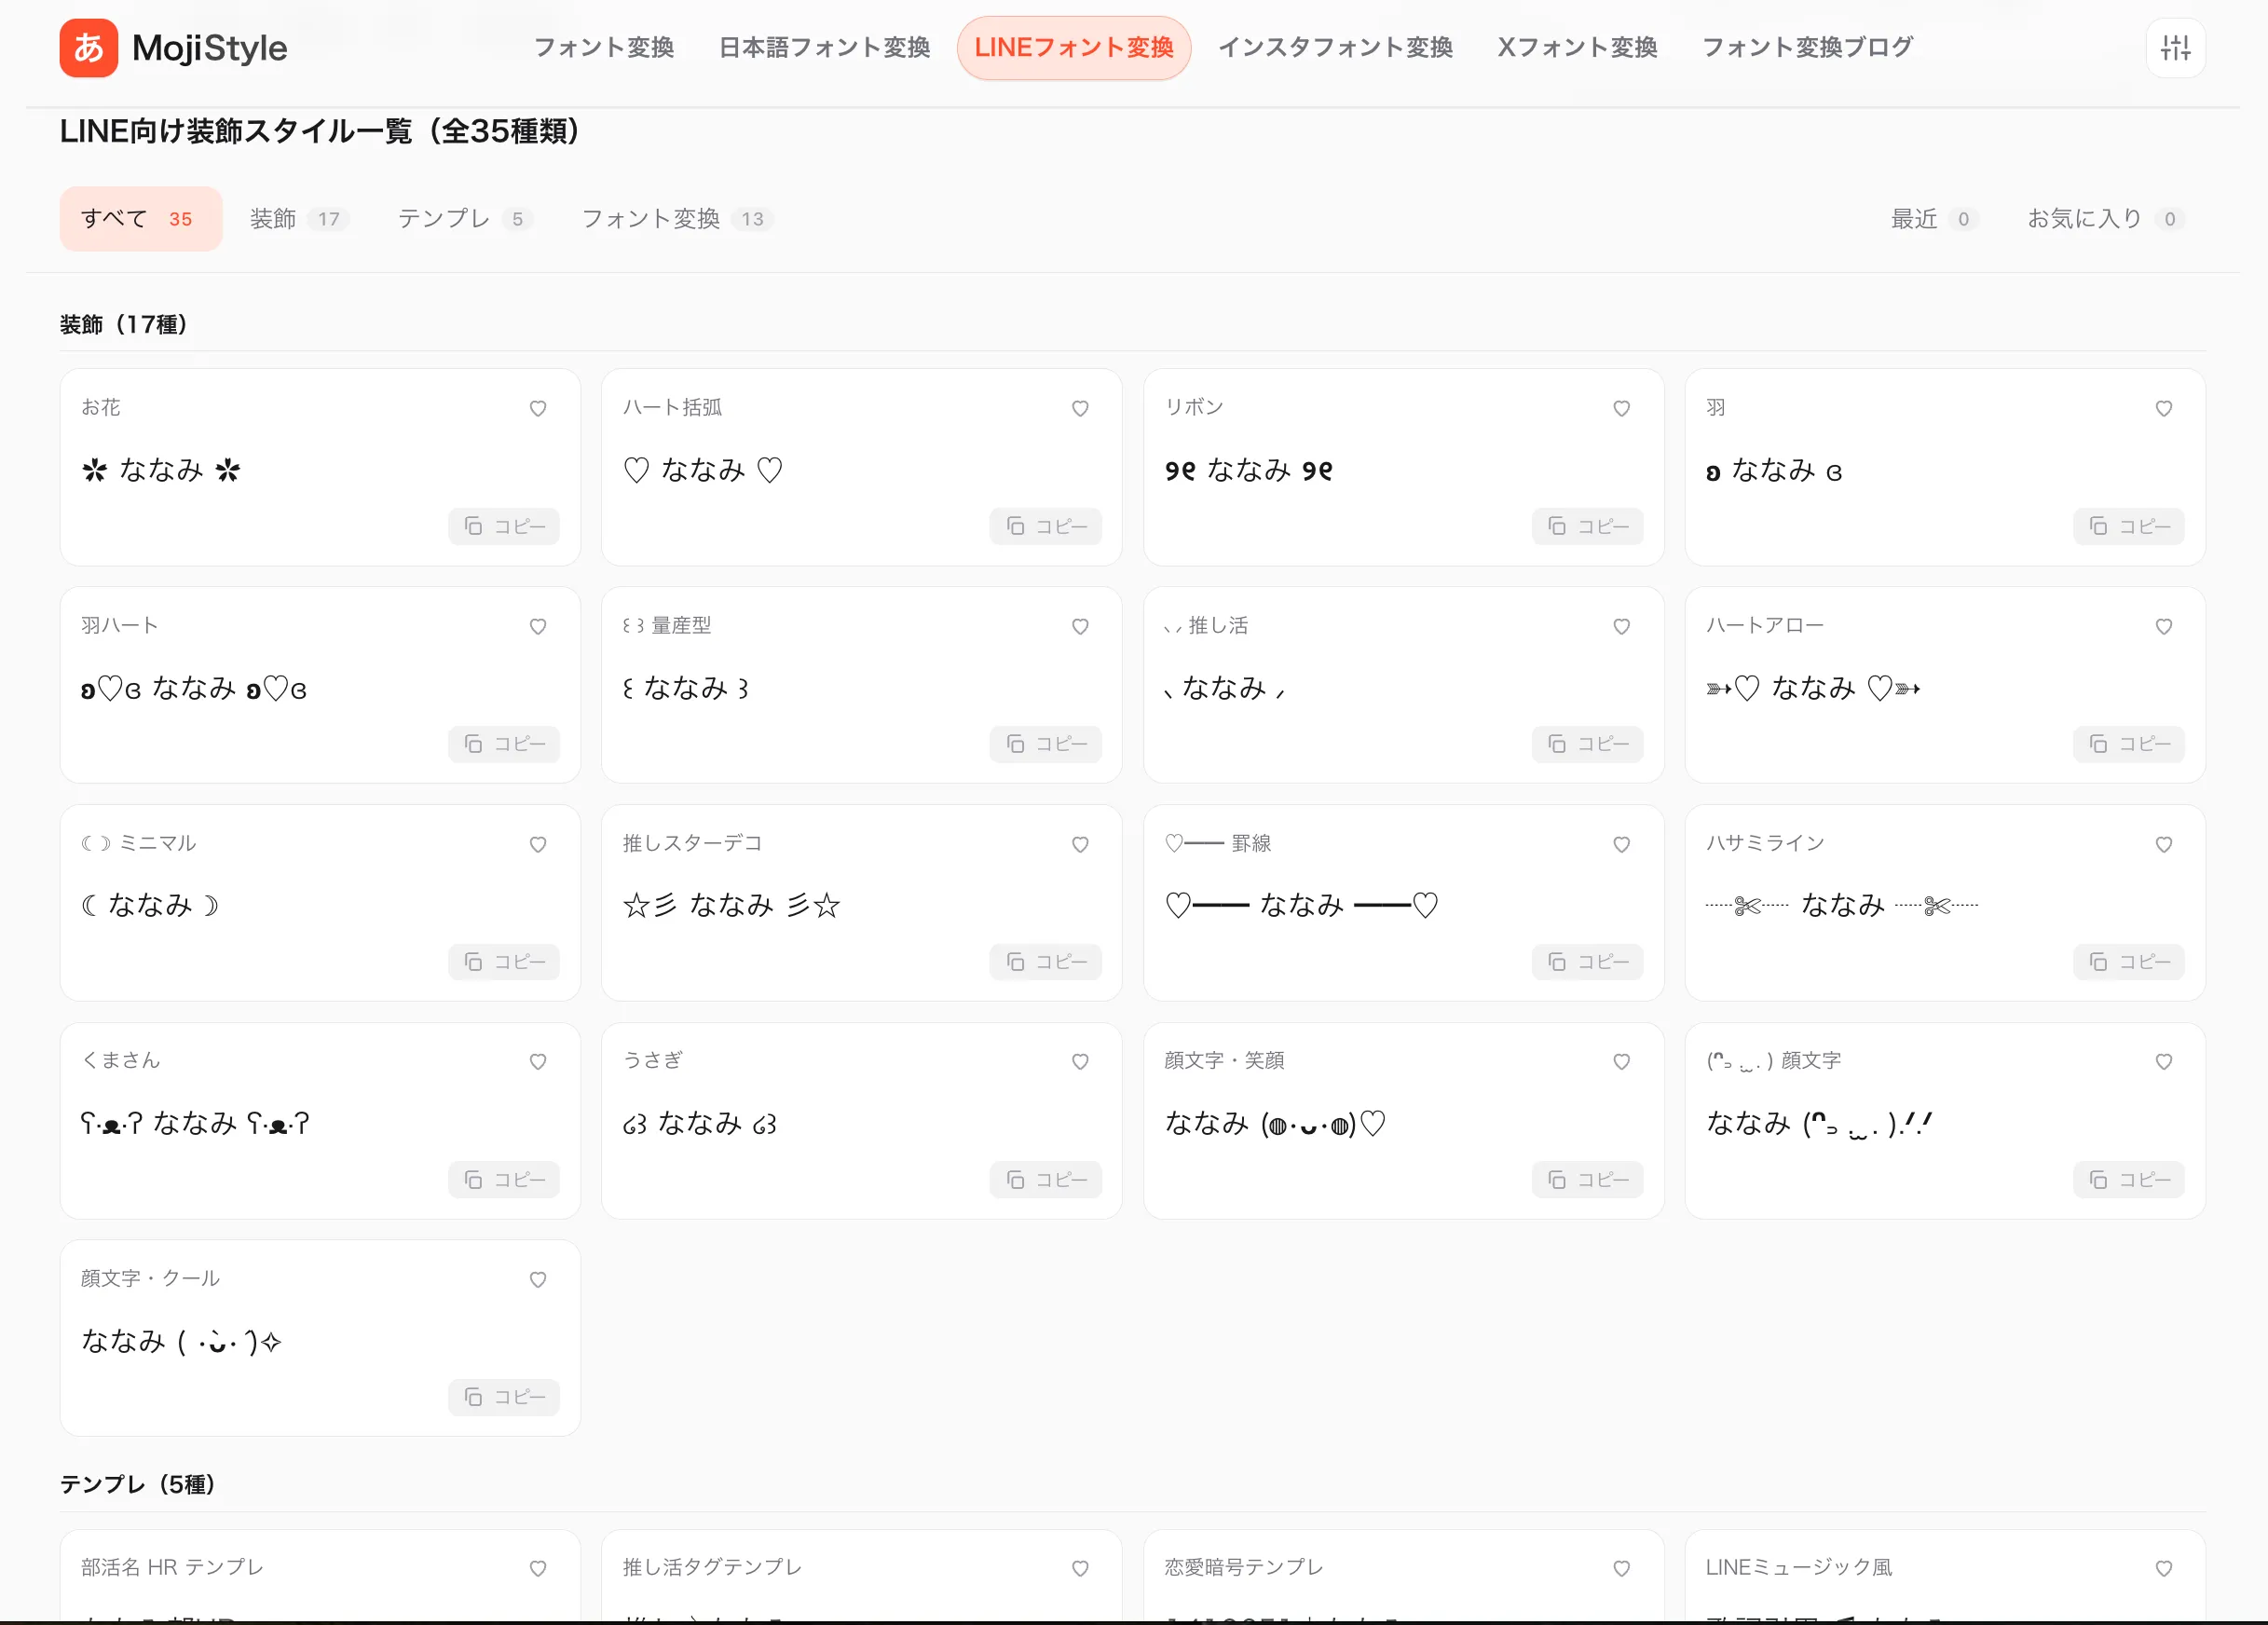Image resolution: width=2268 pixels, height=1625 pixels.
Task: Show 最近 recent styles
Action: 1935,219
